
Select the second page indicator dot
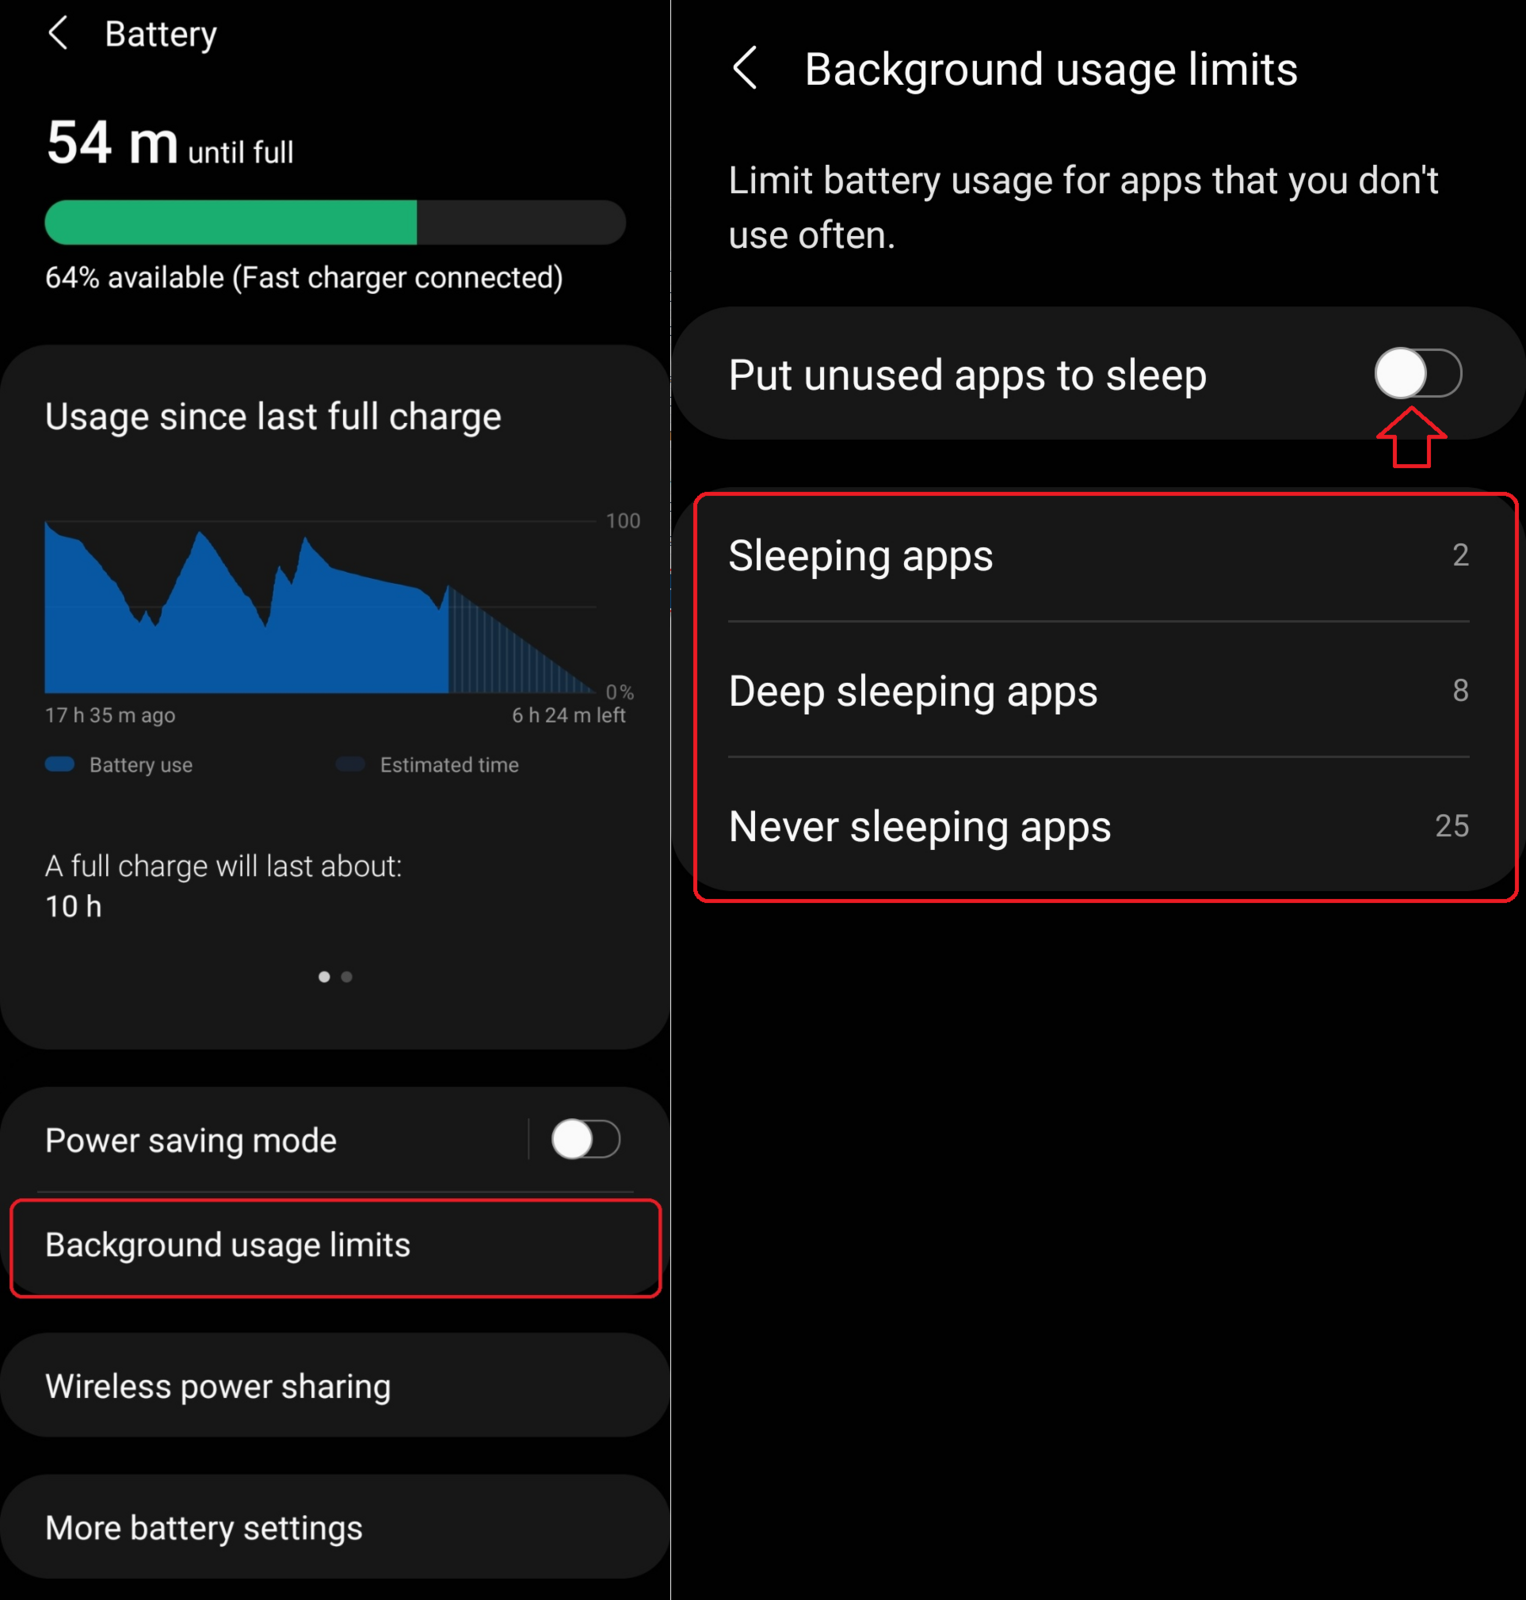[x=347, y=977]
